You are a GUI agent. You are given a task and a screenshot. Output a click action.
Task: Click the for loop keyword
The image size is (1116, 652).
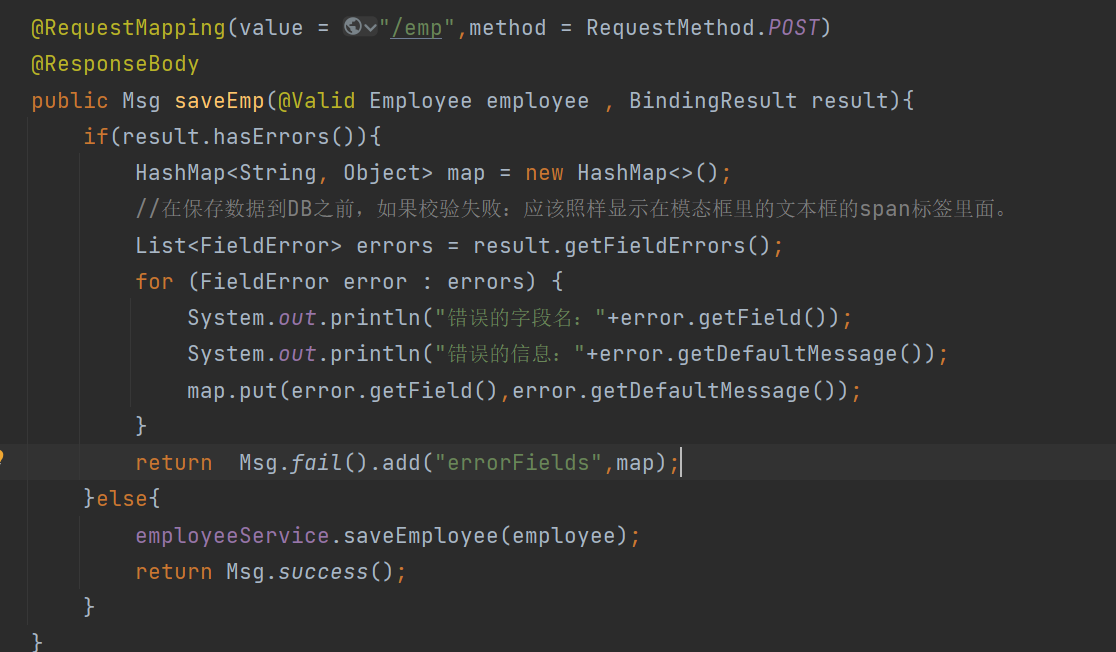click(154, 282)
